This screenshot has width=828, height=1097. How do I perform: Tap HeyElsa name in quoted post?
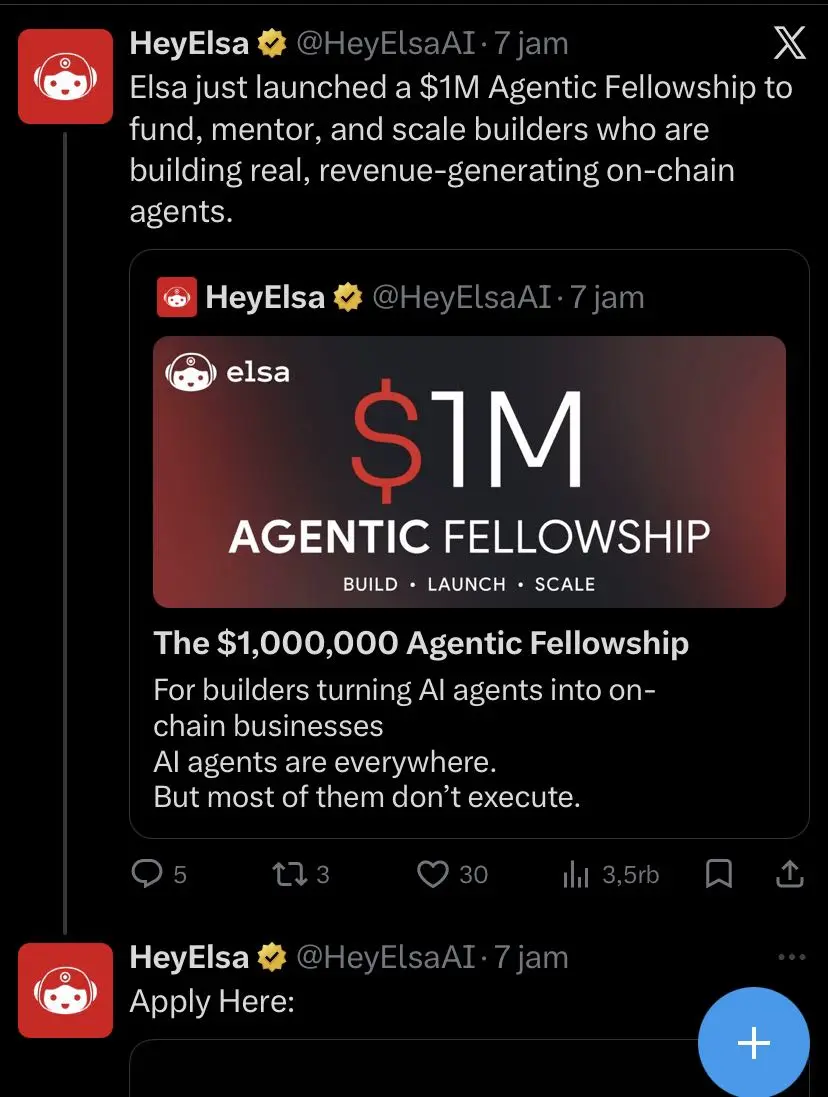[x=265, y=297]
